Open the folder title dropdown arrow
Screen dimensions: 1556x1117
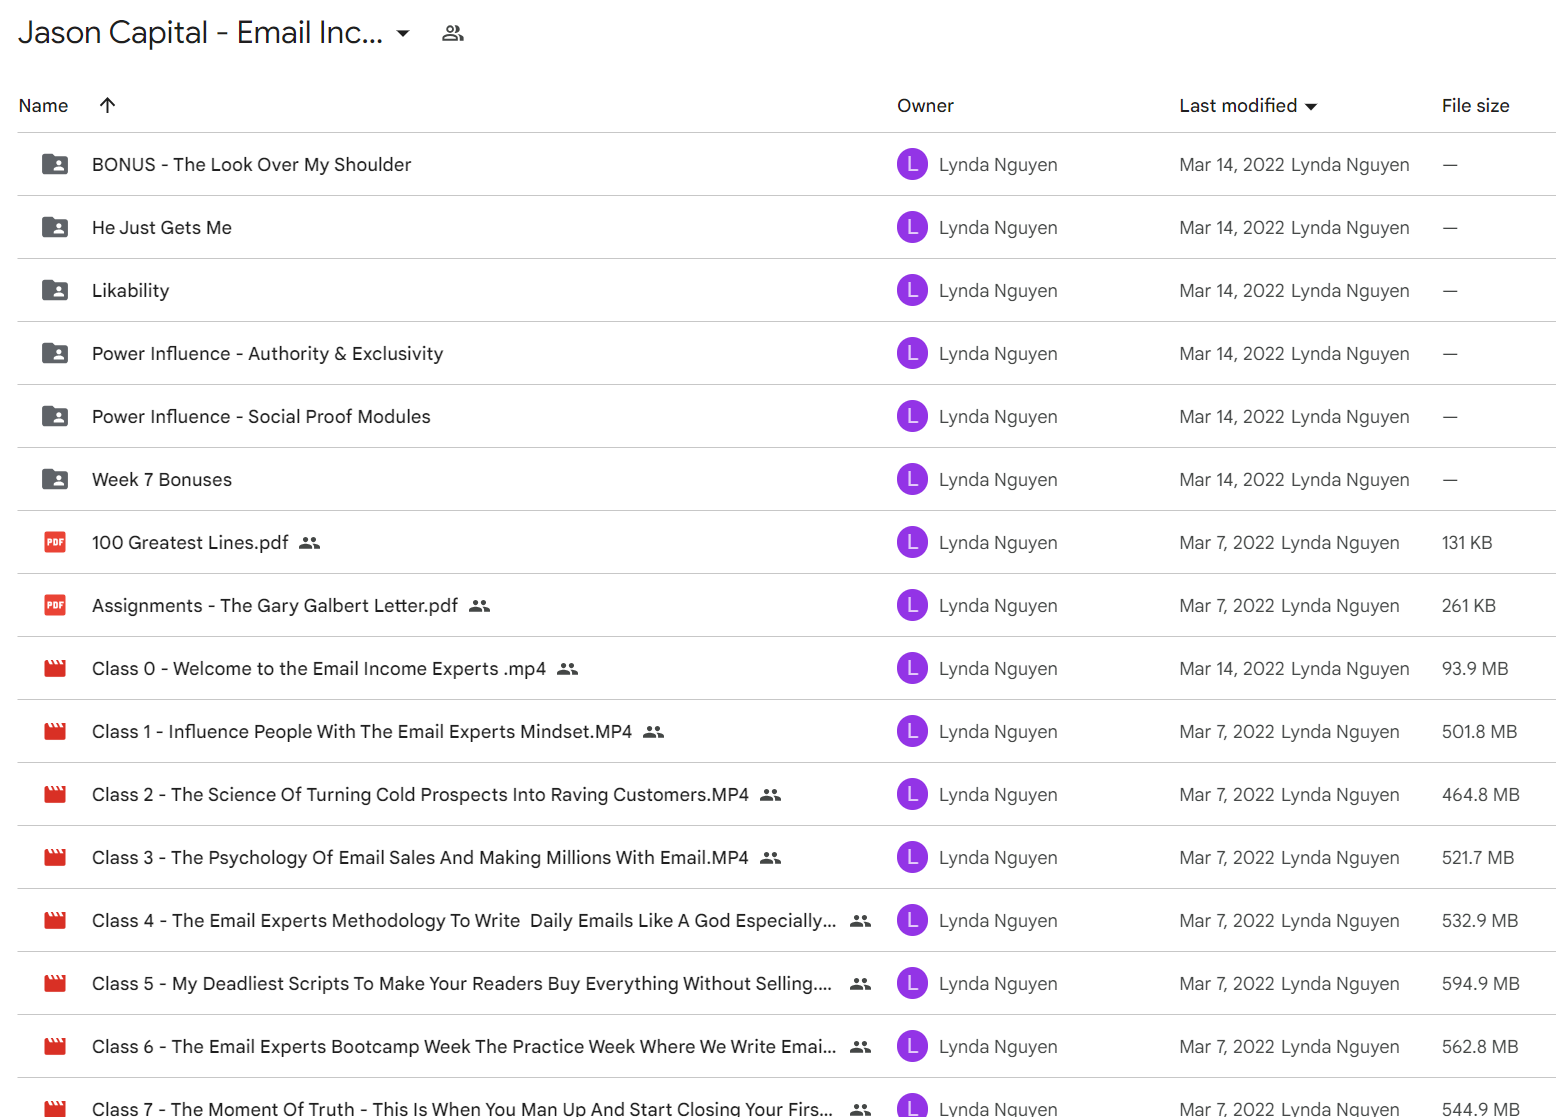(x=403, y=33)
